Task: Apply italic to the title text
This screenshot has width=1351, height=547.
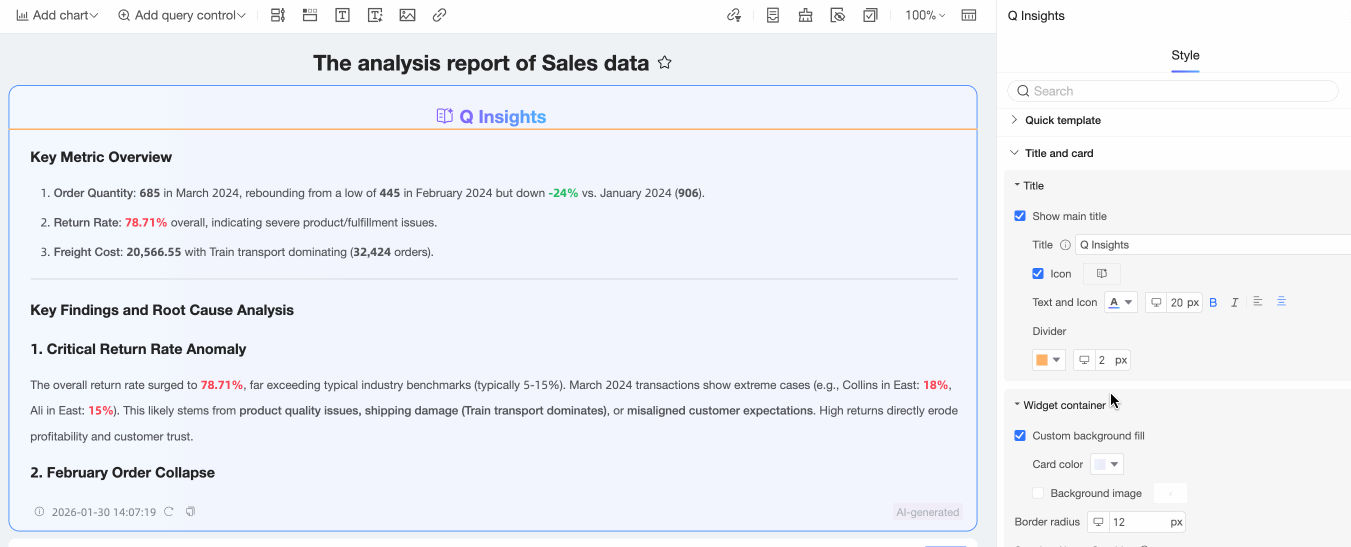Action: [1235, 302]
